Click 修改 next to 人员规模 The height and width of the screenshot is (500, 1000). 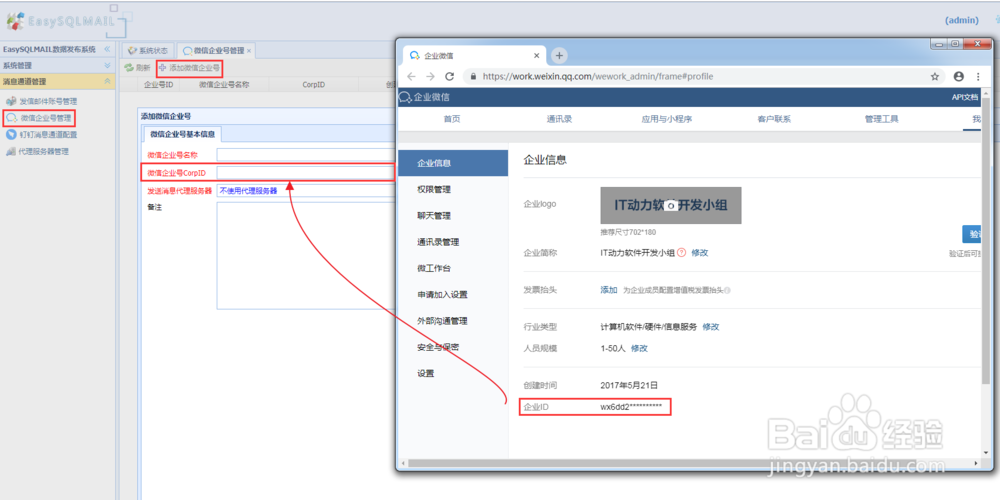pos(639,348)
